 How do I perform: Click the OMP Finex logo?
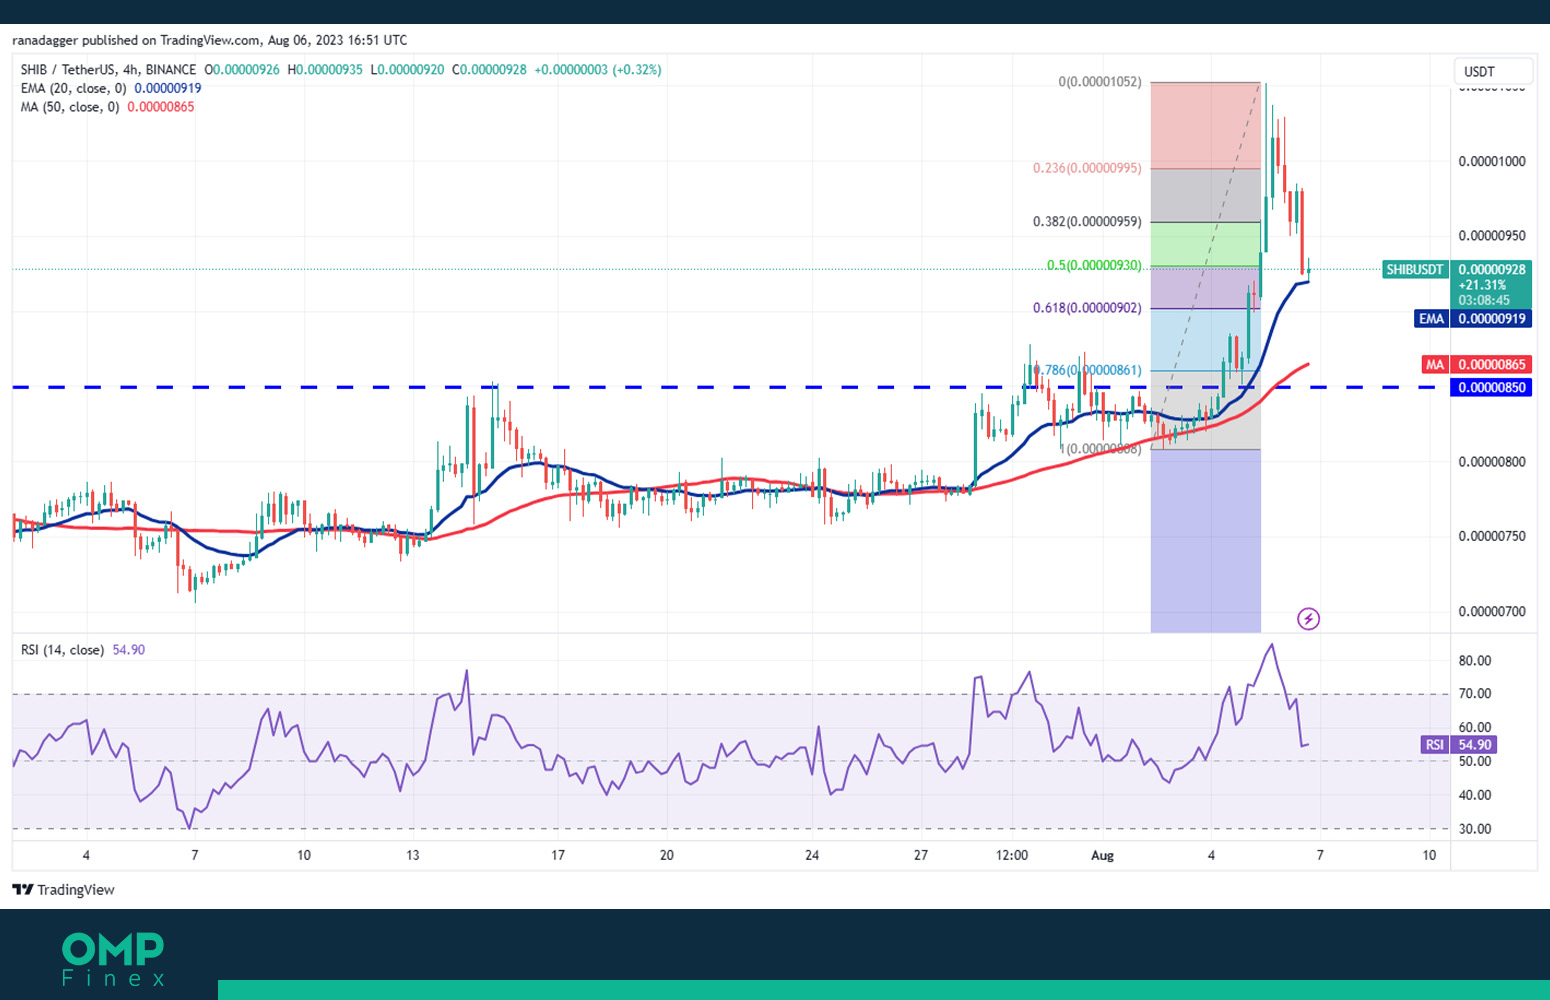tap(112, 959)
